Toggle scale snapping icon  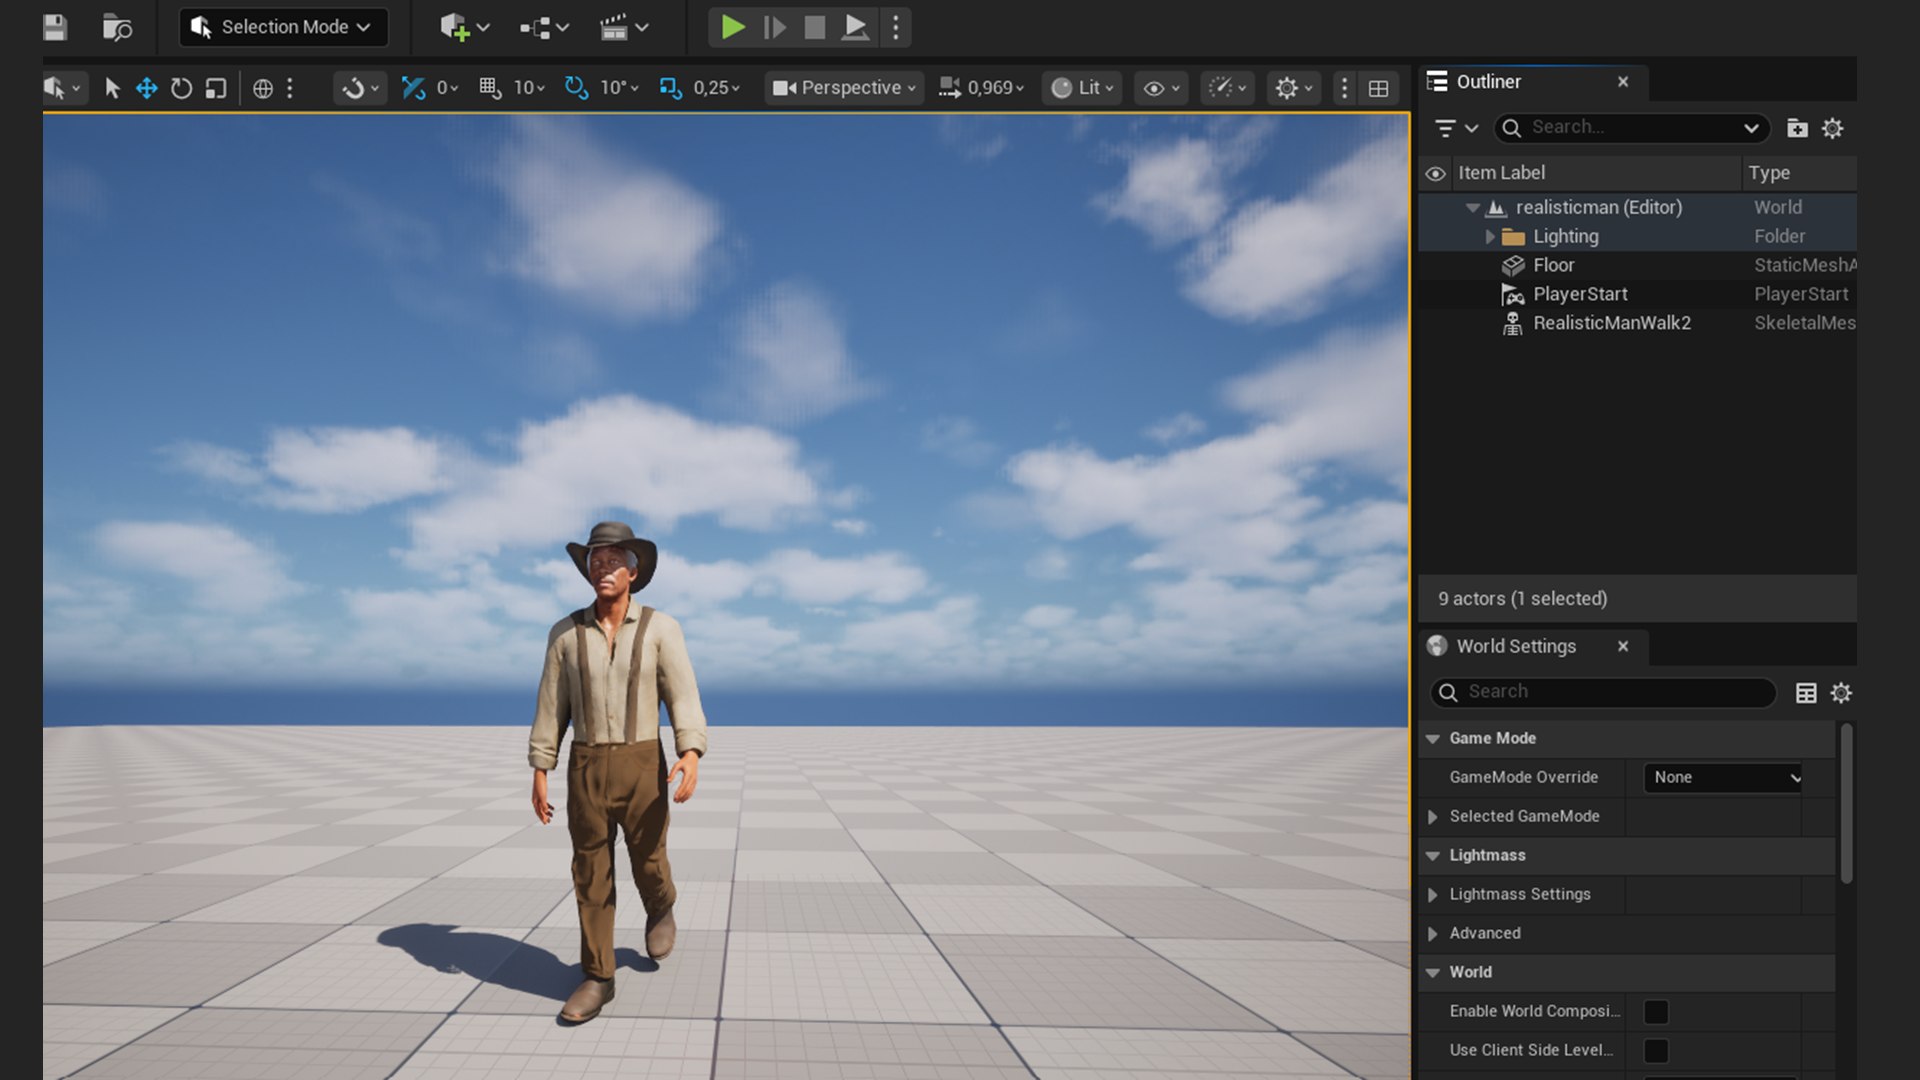point(670,88)
